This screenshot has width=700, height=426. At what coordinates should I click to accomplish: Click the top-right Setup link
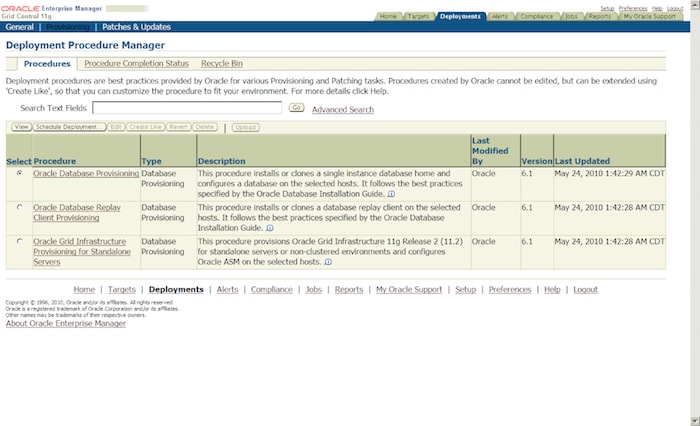point(607,8)
